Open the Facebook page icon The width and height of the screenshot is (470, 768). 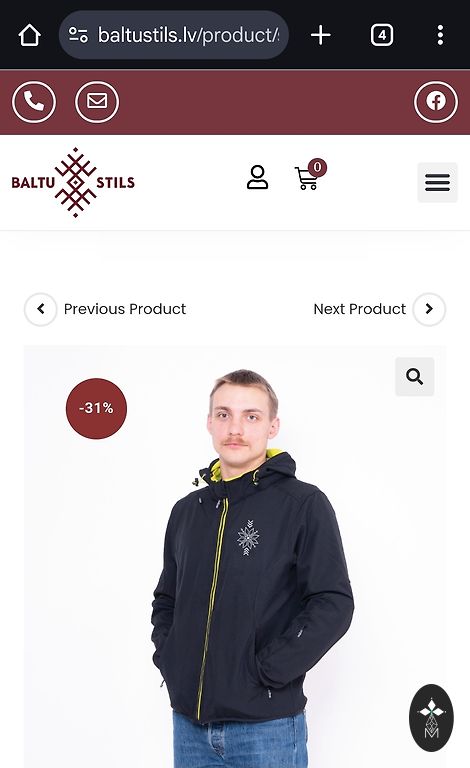436,102
